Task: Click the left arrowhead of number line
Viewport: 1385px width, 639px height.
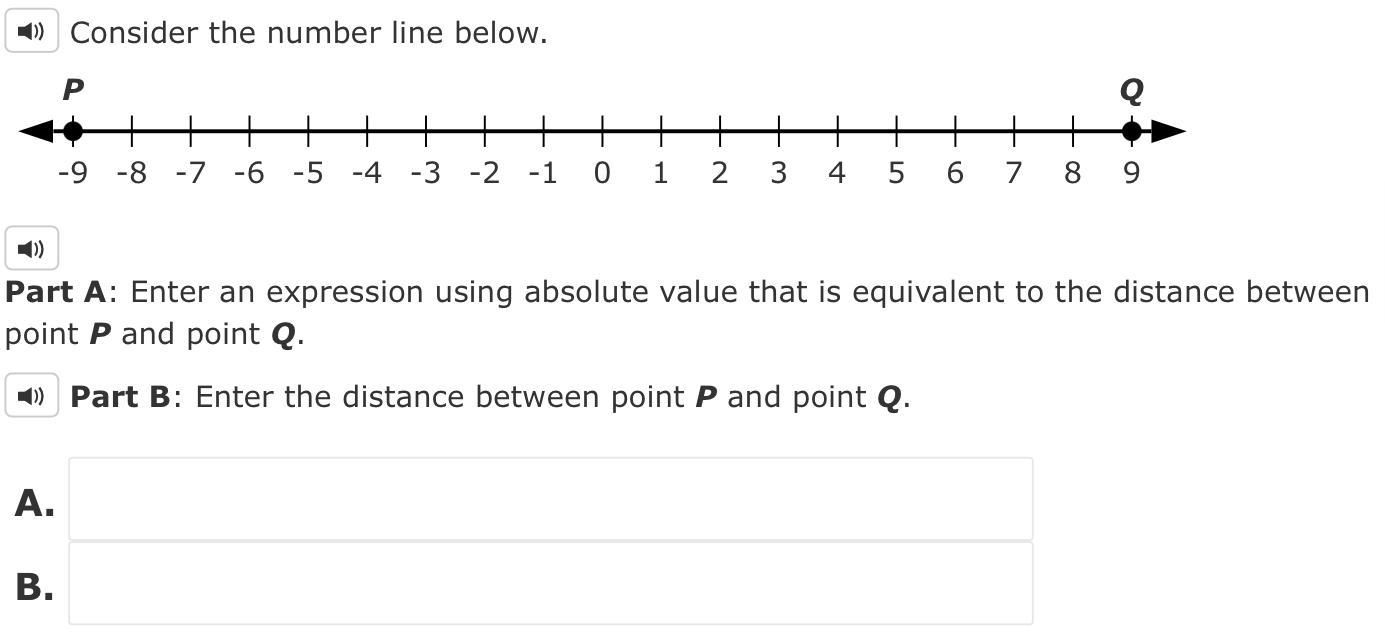Action: click(35, 131)
